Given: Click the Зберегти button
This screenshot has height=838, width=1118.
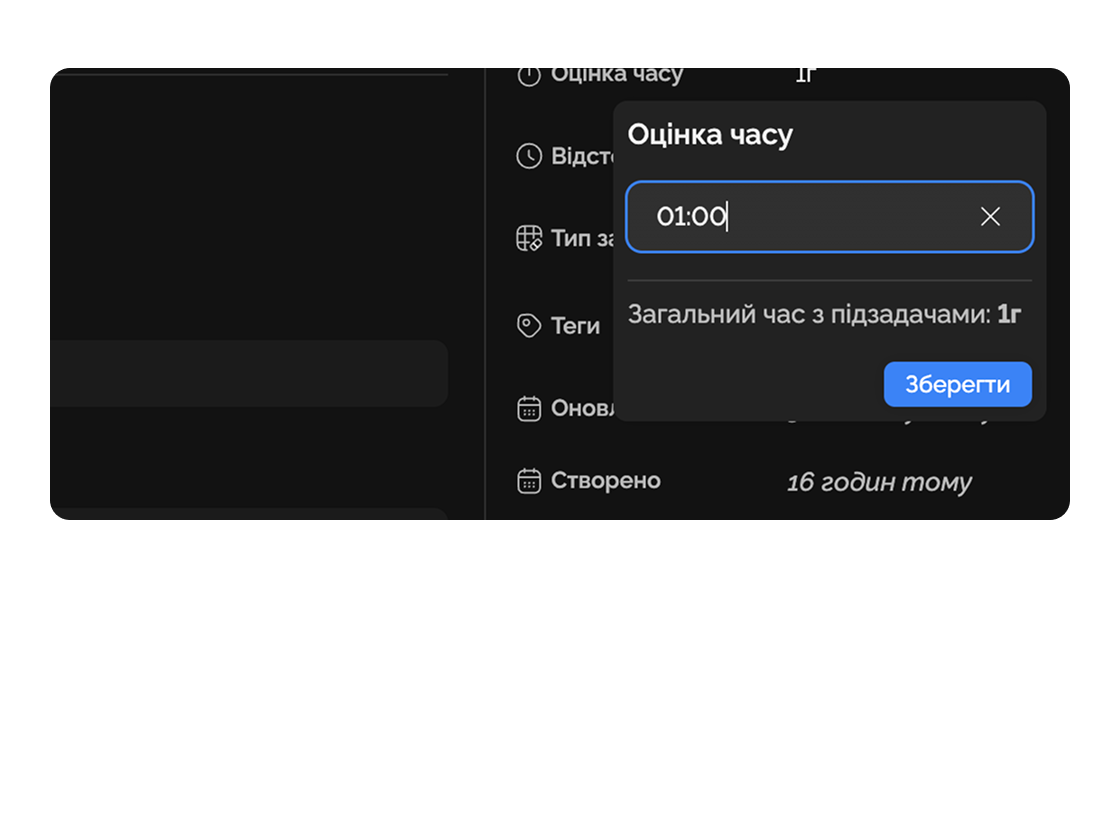Looking at the screenshot, I should coord(957,385).
